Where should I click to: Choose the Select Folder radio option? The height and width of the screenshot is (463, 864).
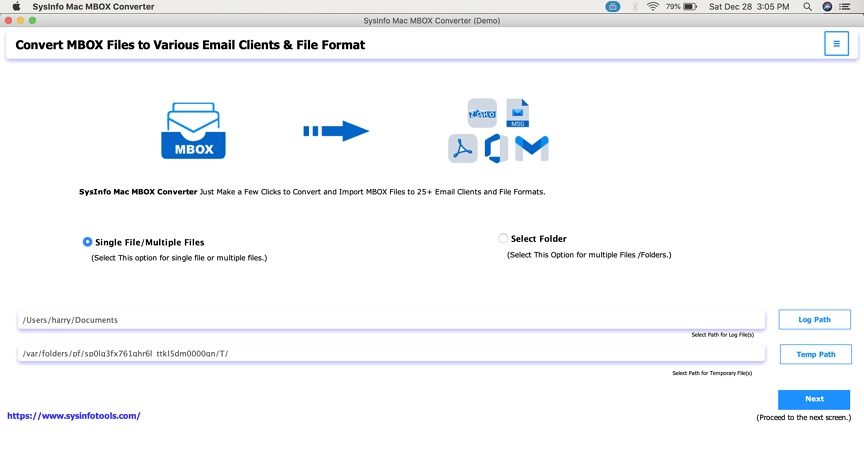coord(503,238)
